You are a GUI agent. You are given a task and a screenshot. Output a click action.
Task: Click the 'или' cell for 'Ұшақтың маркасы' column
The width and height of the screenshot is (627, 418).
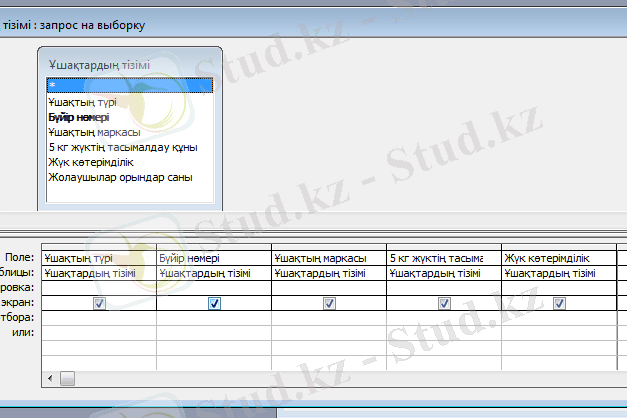pos(329,333)
